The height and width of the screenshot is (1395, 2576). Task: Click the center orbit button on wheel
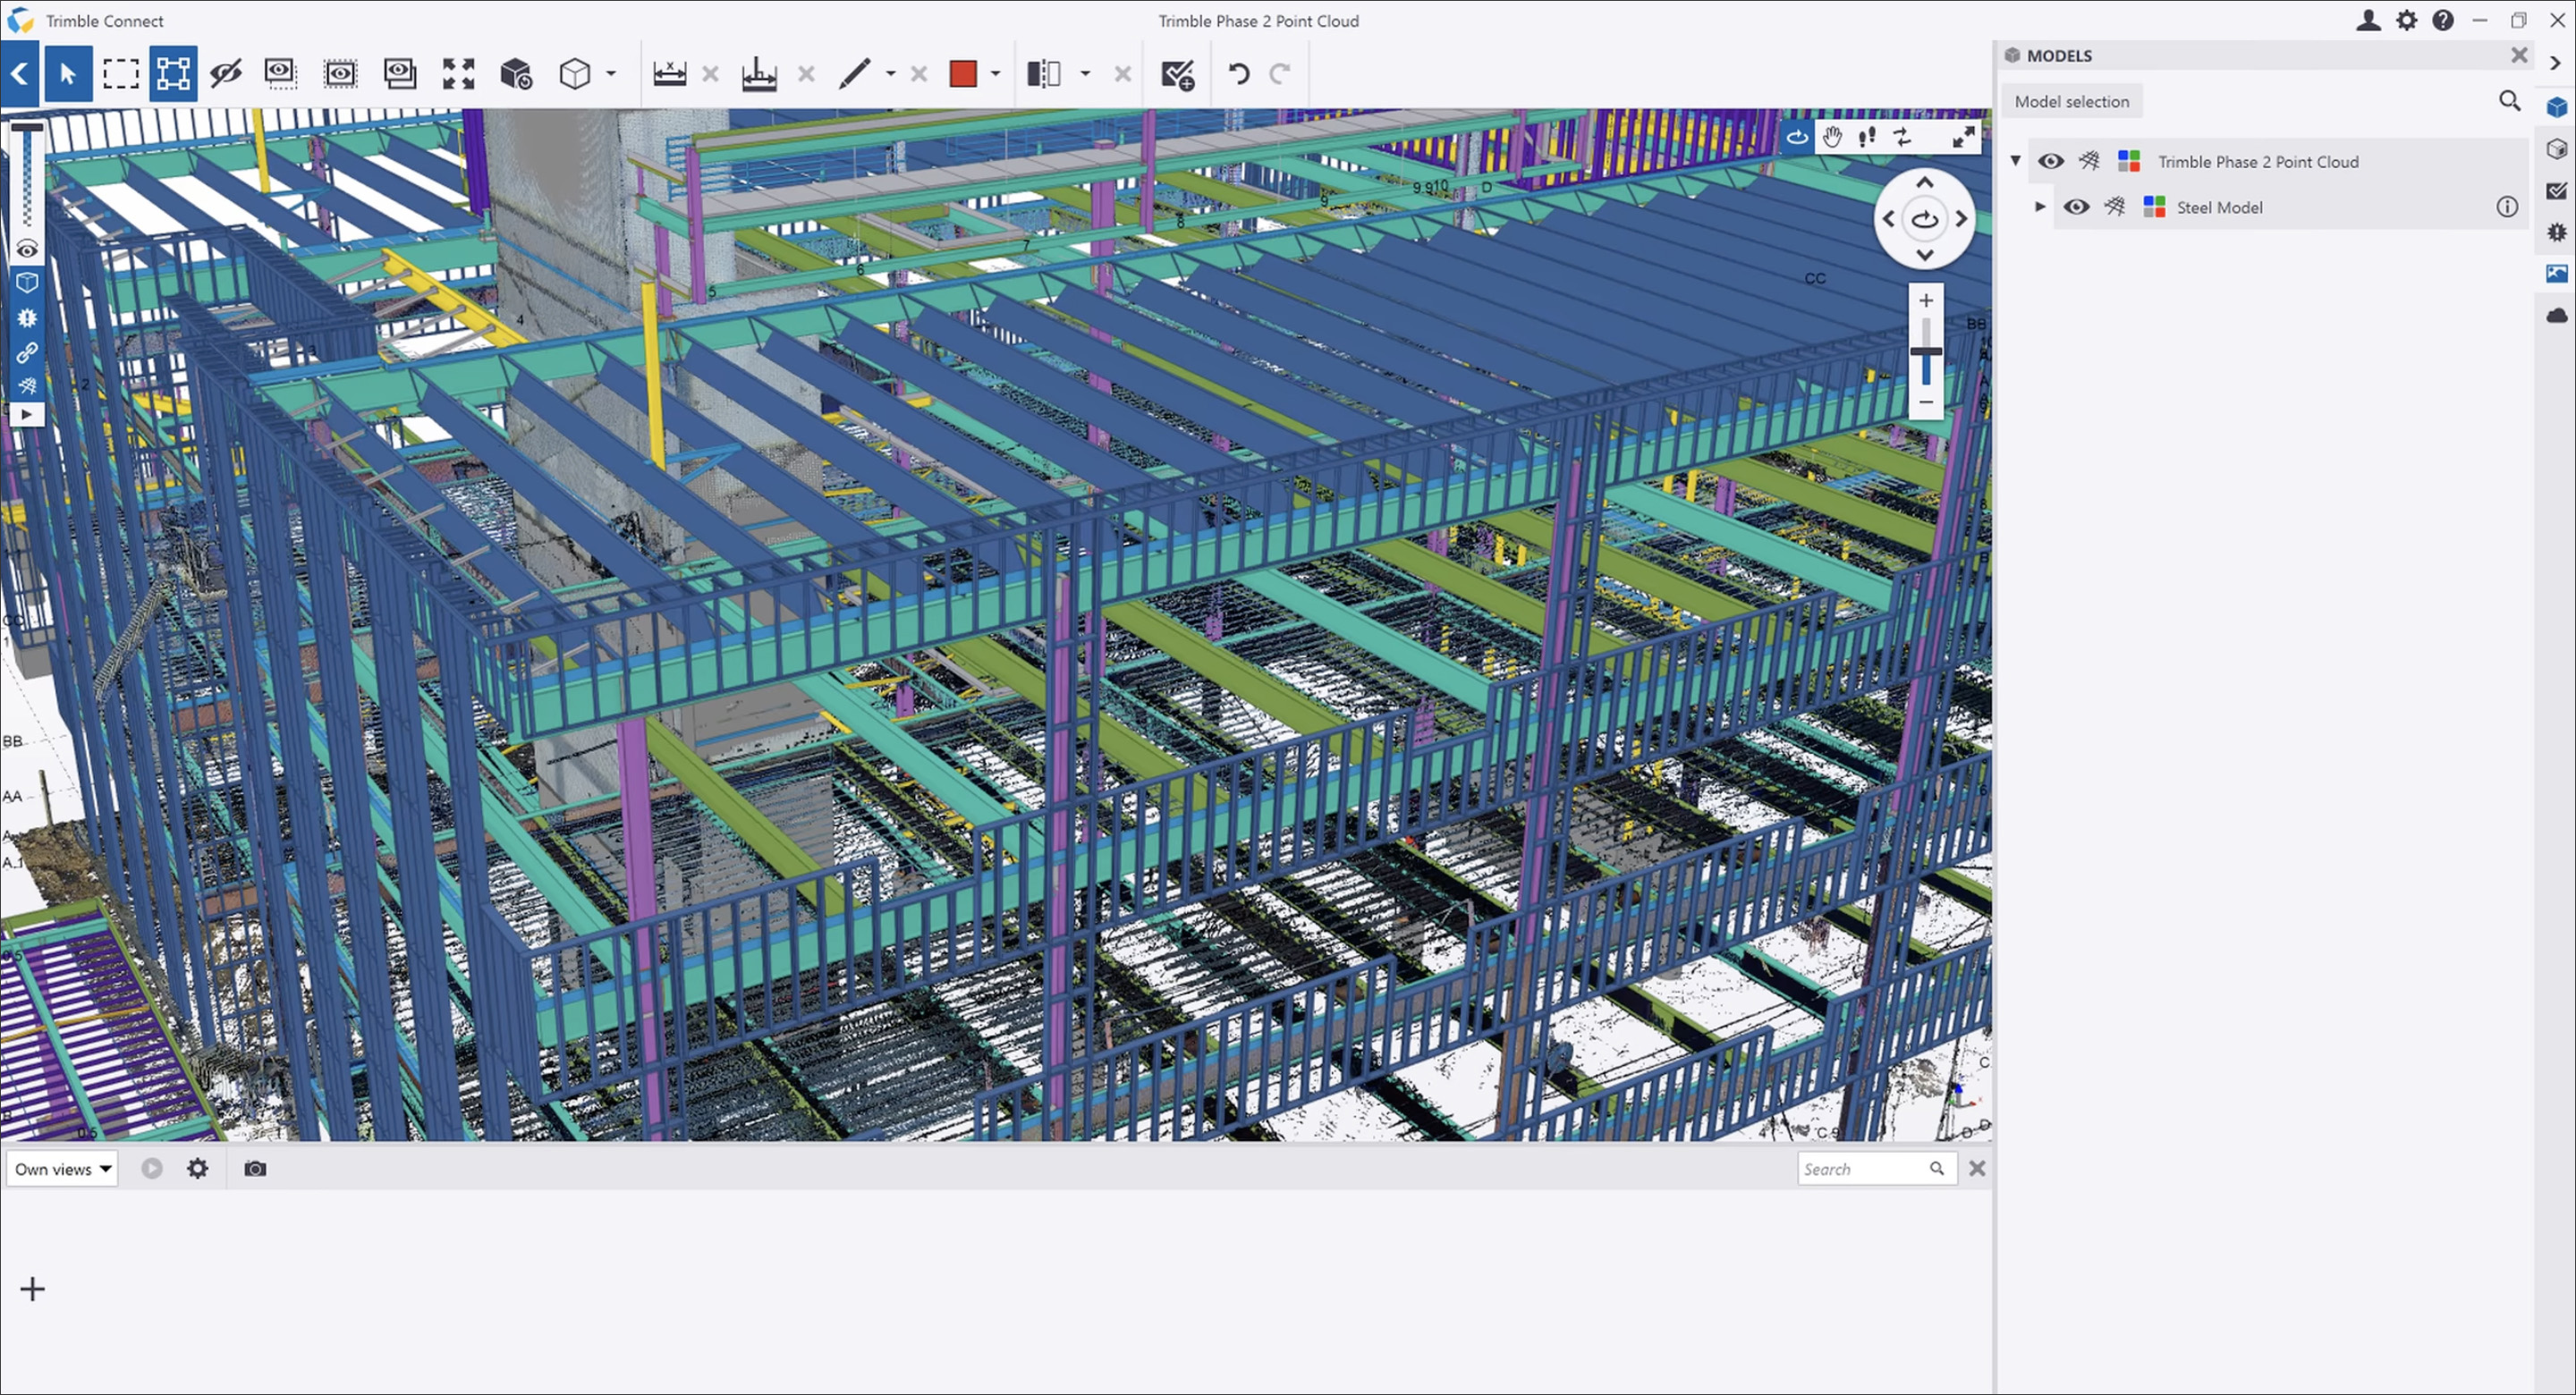click(1924, 219)
